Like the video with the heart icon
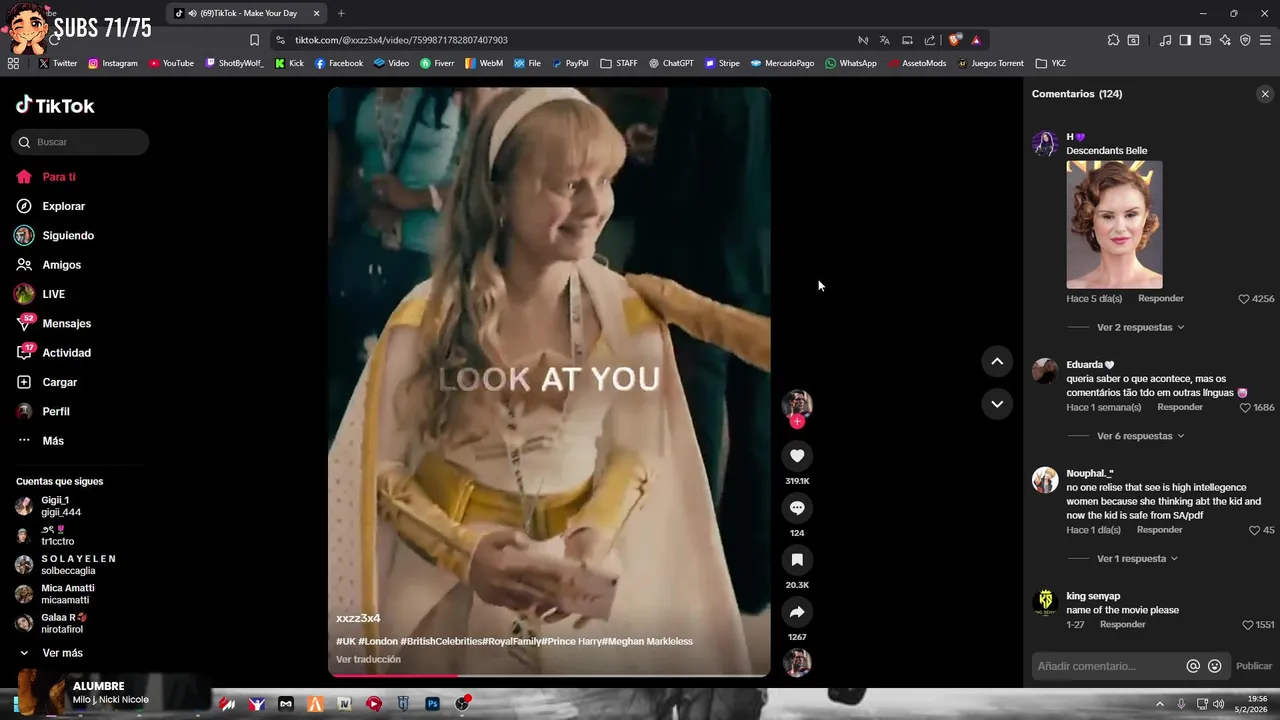This screenshot has width=1280, height=720. click(x=797, y=456)
